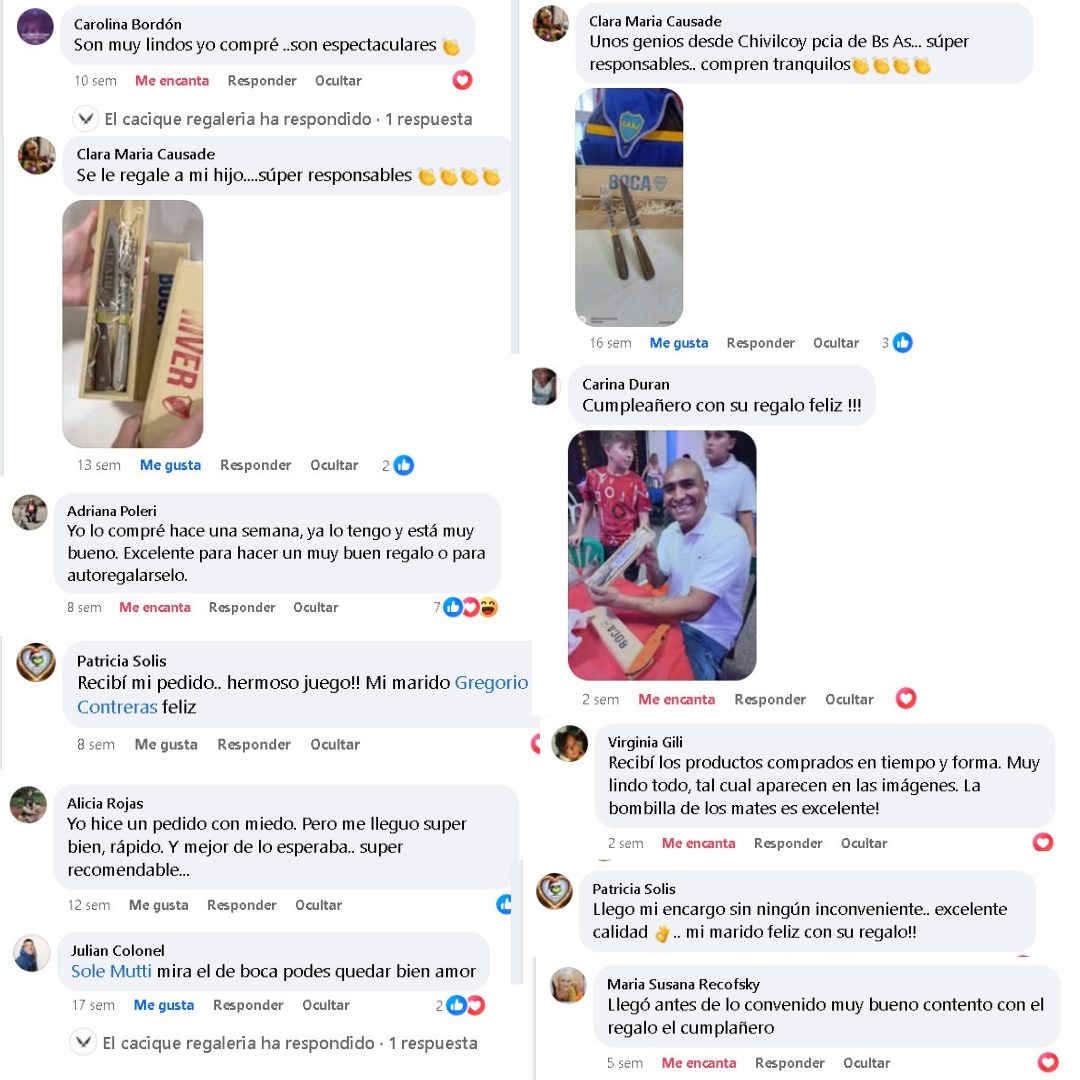Open Sole Mutti tagged profile link
Viewport: 1080px width, 1080px height.
(111, 971)
